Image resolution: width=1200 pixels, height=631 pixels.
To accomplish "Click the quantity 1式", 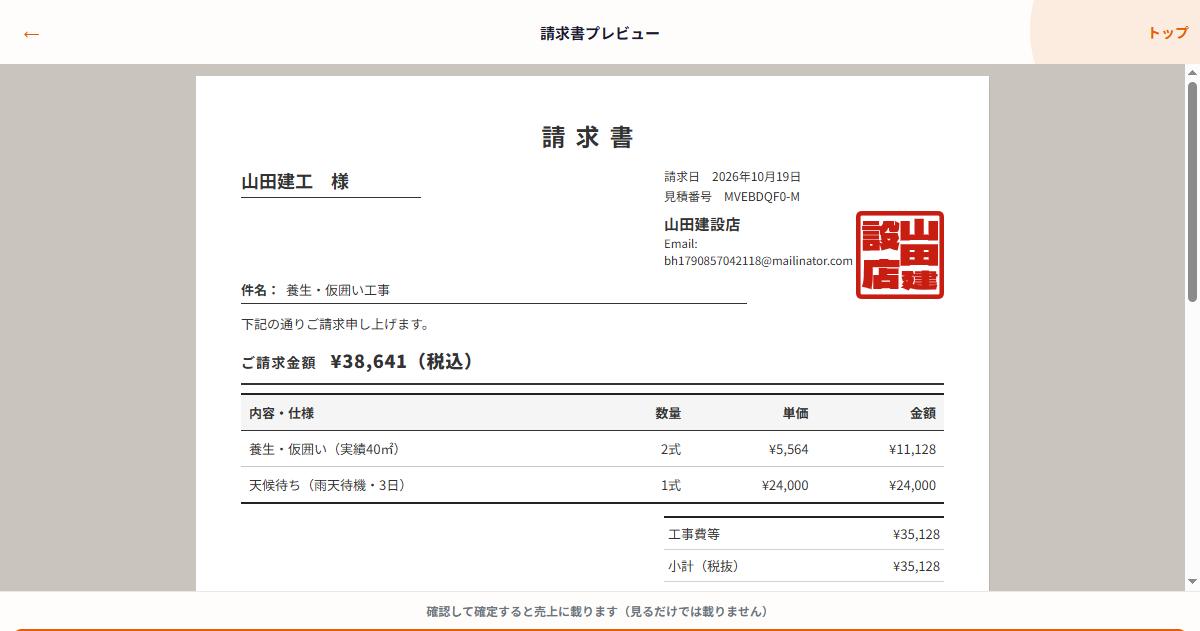I will click(671, 485).
